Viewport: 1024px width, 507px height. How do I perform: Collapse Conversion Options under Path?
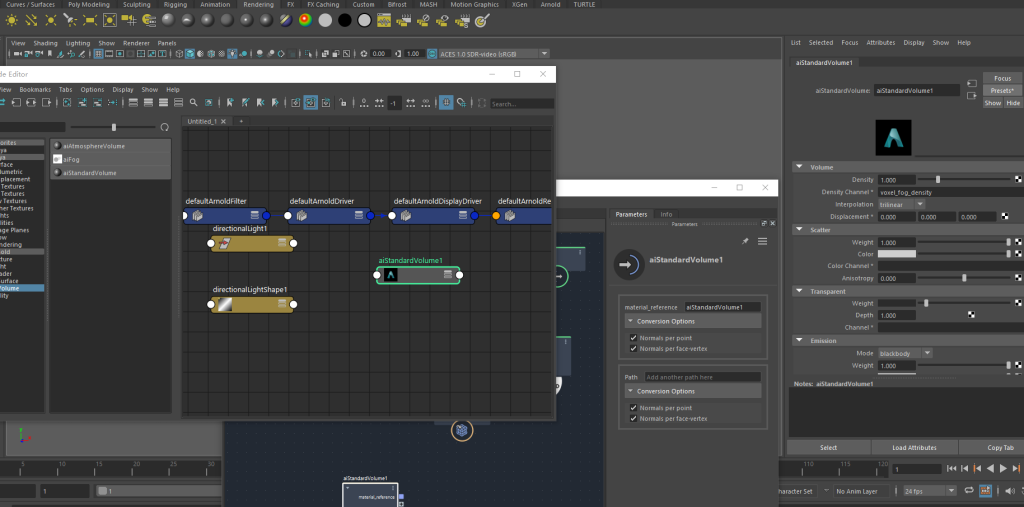click(x=692, y=391)
